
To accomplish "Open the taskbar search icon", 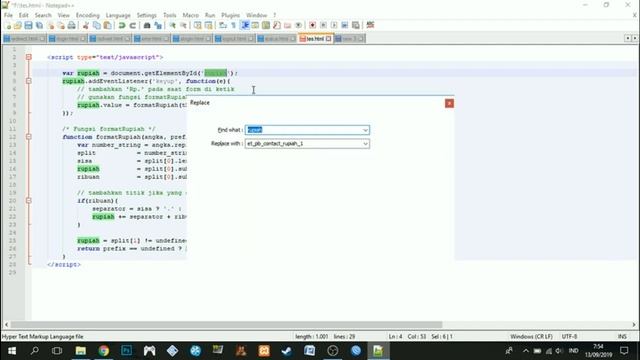I will [x=35, y=351].
